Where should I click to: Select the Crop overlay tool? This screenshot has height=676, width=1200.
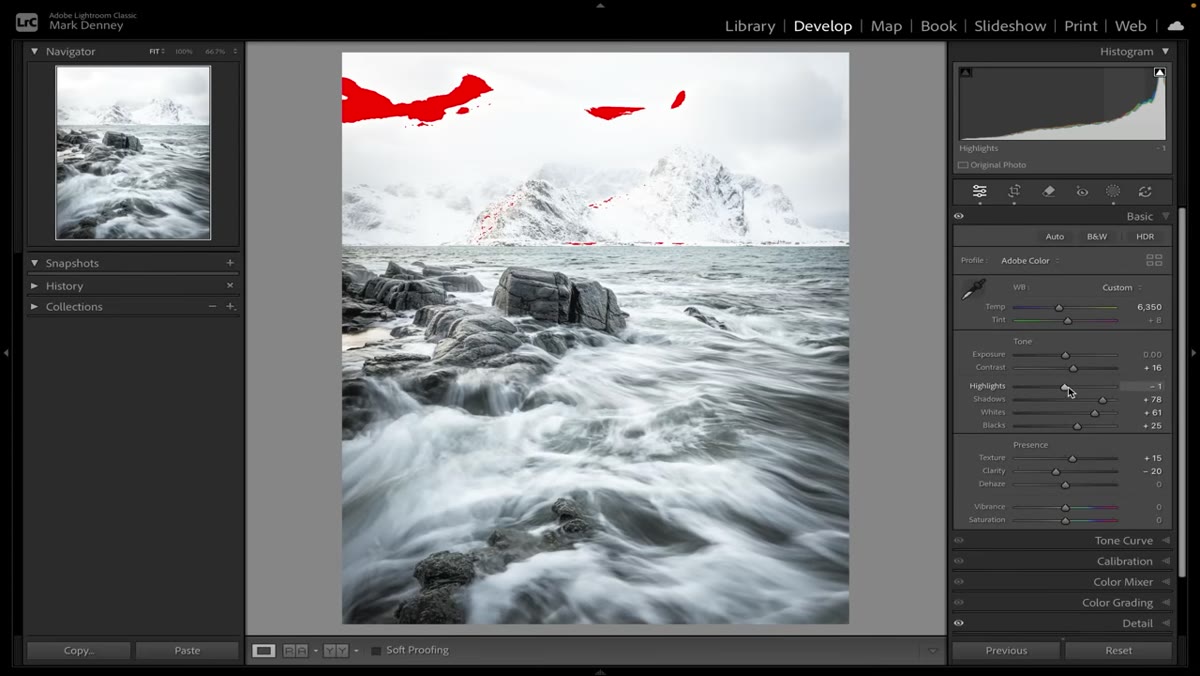pyautogui.click(x=1014, y=191)
